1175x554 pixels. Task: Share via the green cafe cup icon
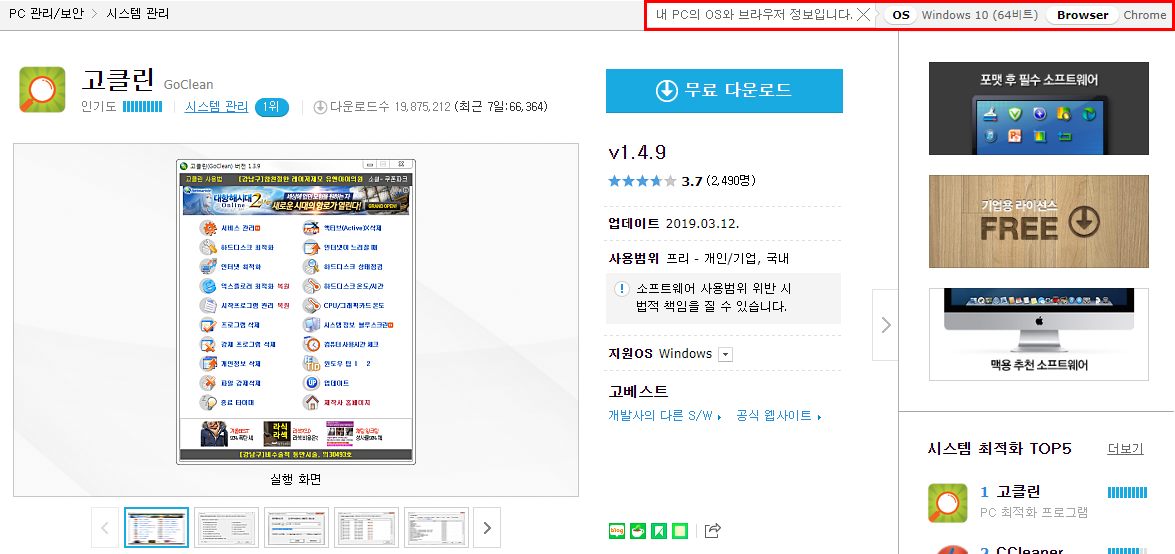coord(638,531)
